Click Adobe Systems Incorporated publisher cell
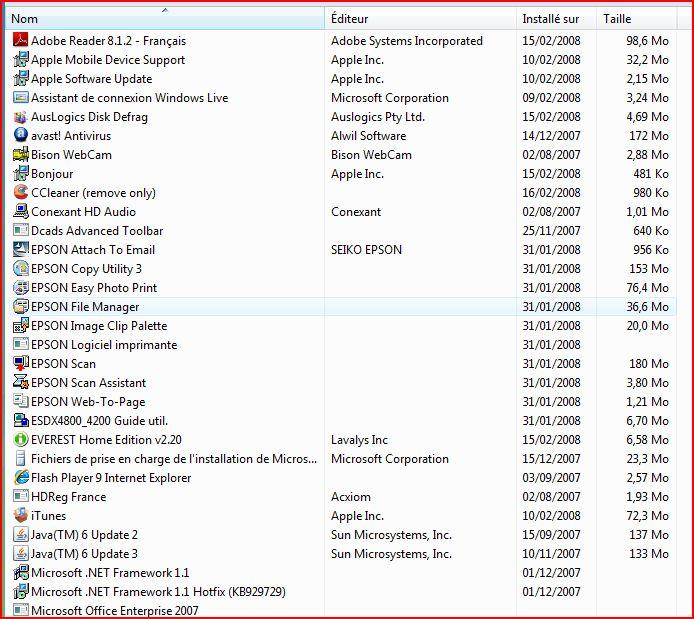This screenshot has width=694, height=619. [x=407, y=41]
